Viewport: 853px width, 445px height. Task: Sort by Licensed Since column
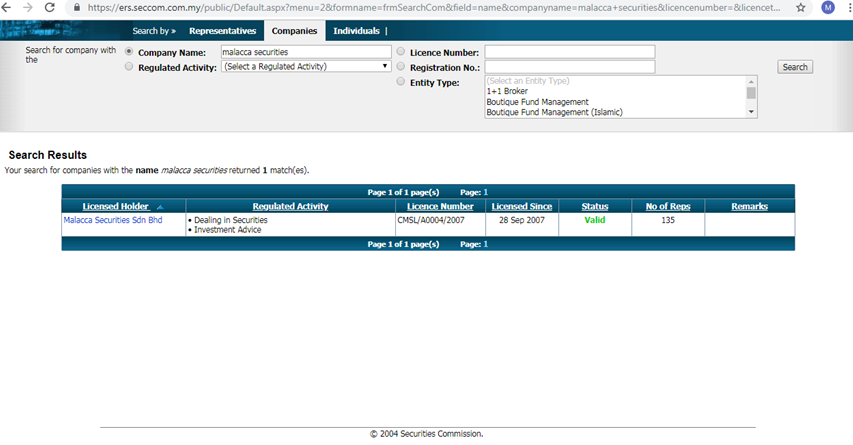tap(522, 206)
